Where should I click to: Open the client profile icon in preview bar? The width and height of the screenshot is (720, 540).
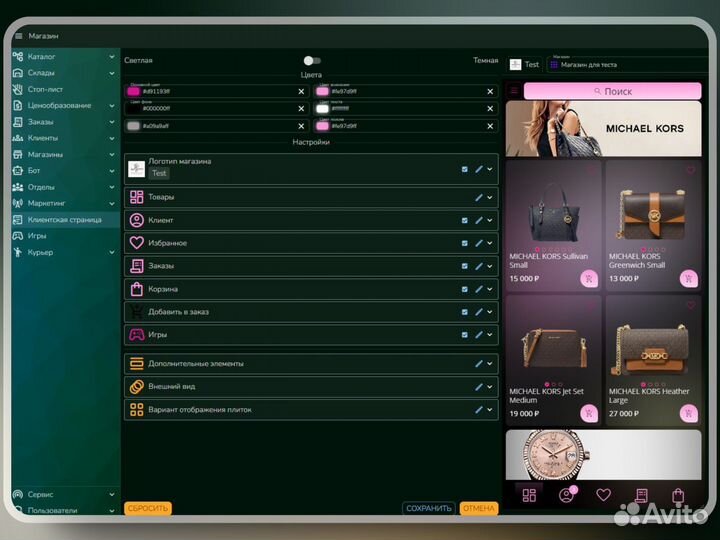(566, 495)
